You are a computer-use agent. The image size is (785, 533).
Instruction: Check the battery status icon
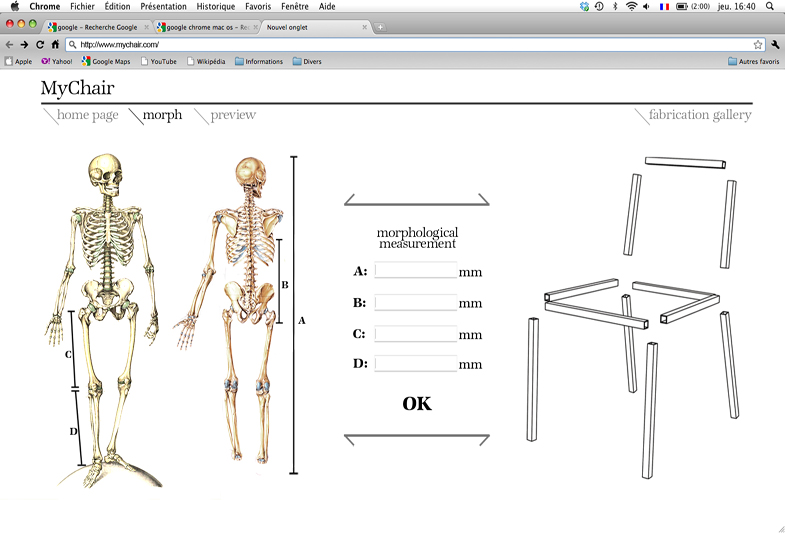click(682, 7)
